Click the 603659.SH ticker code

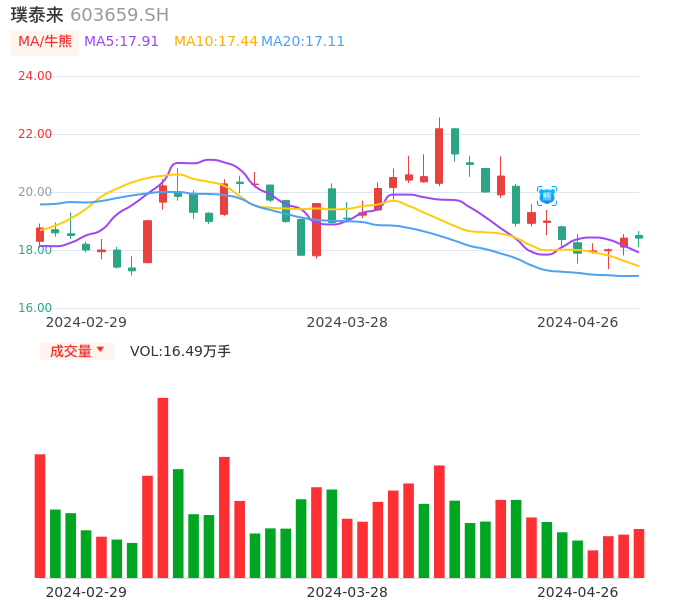click(119, 15)
